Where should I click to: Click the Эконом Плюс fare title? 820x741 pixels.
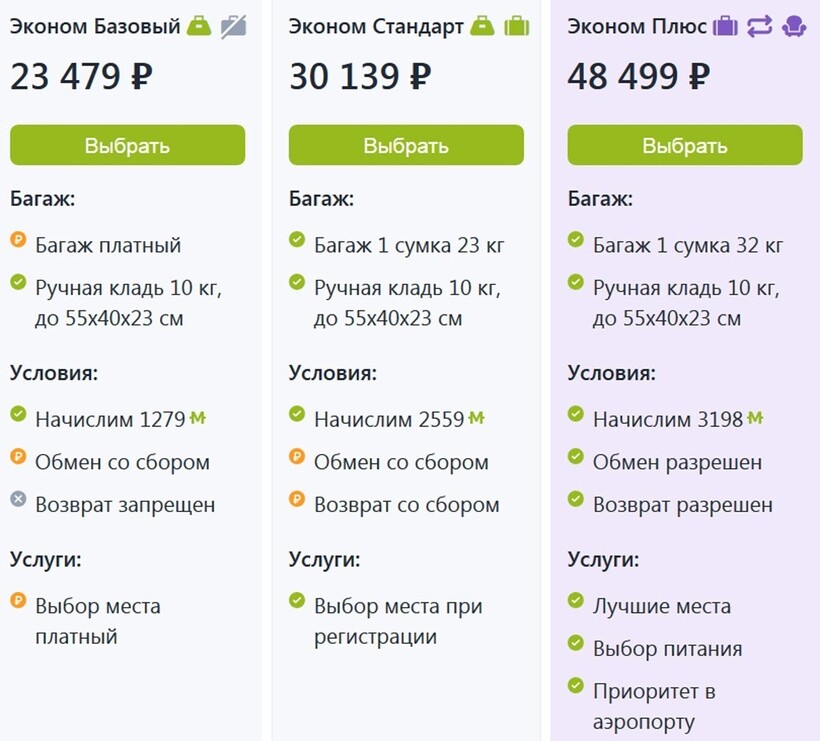point(639,27)
